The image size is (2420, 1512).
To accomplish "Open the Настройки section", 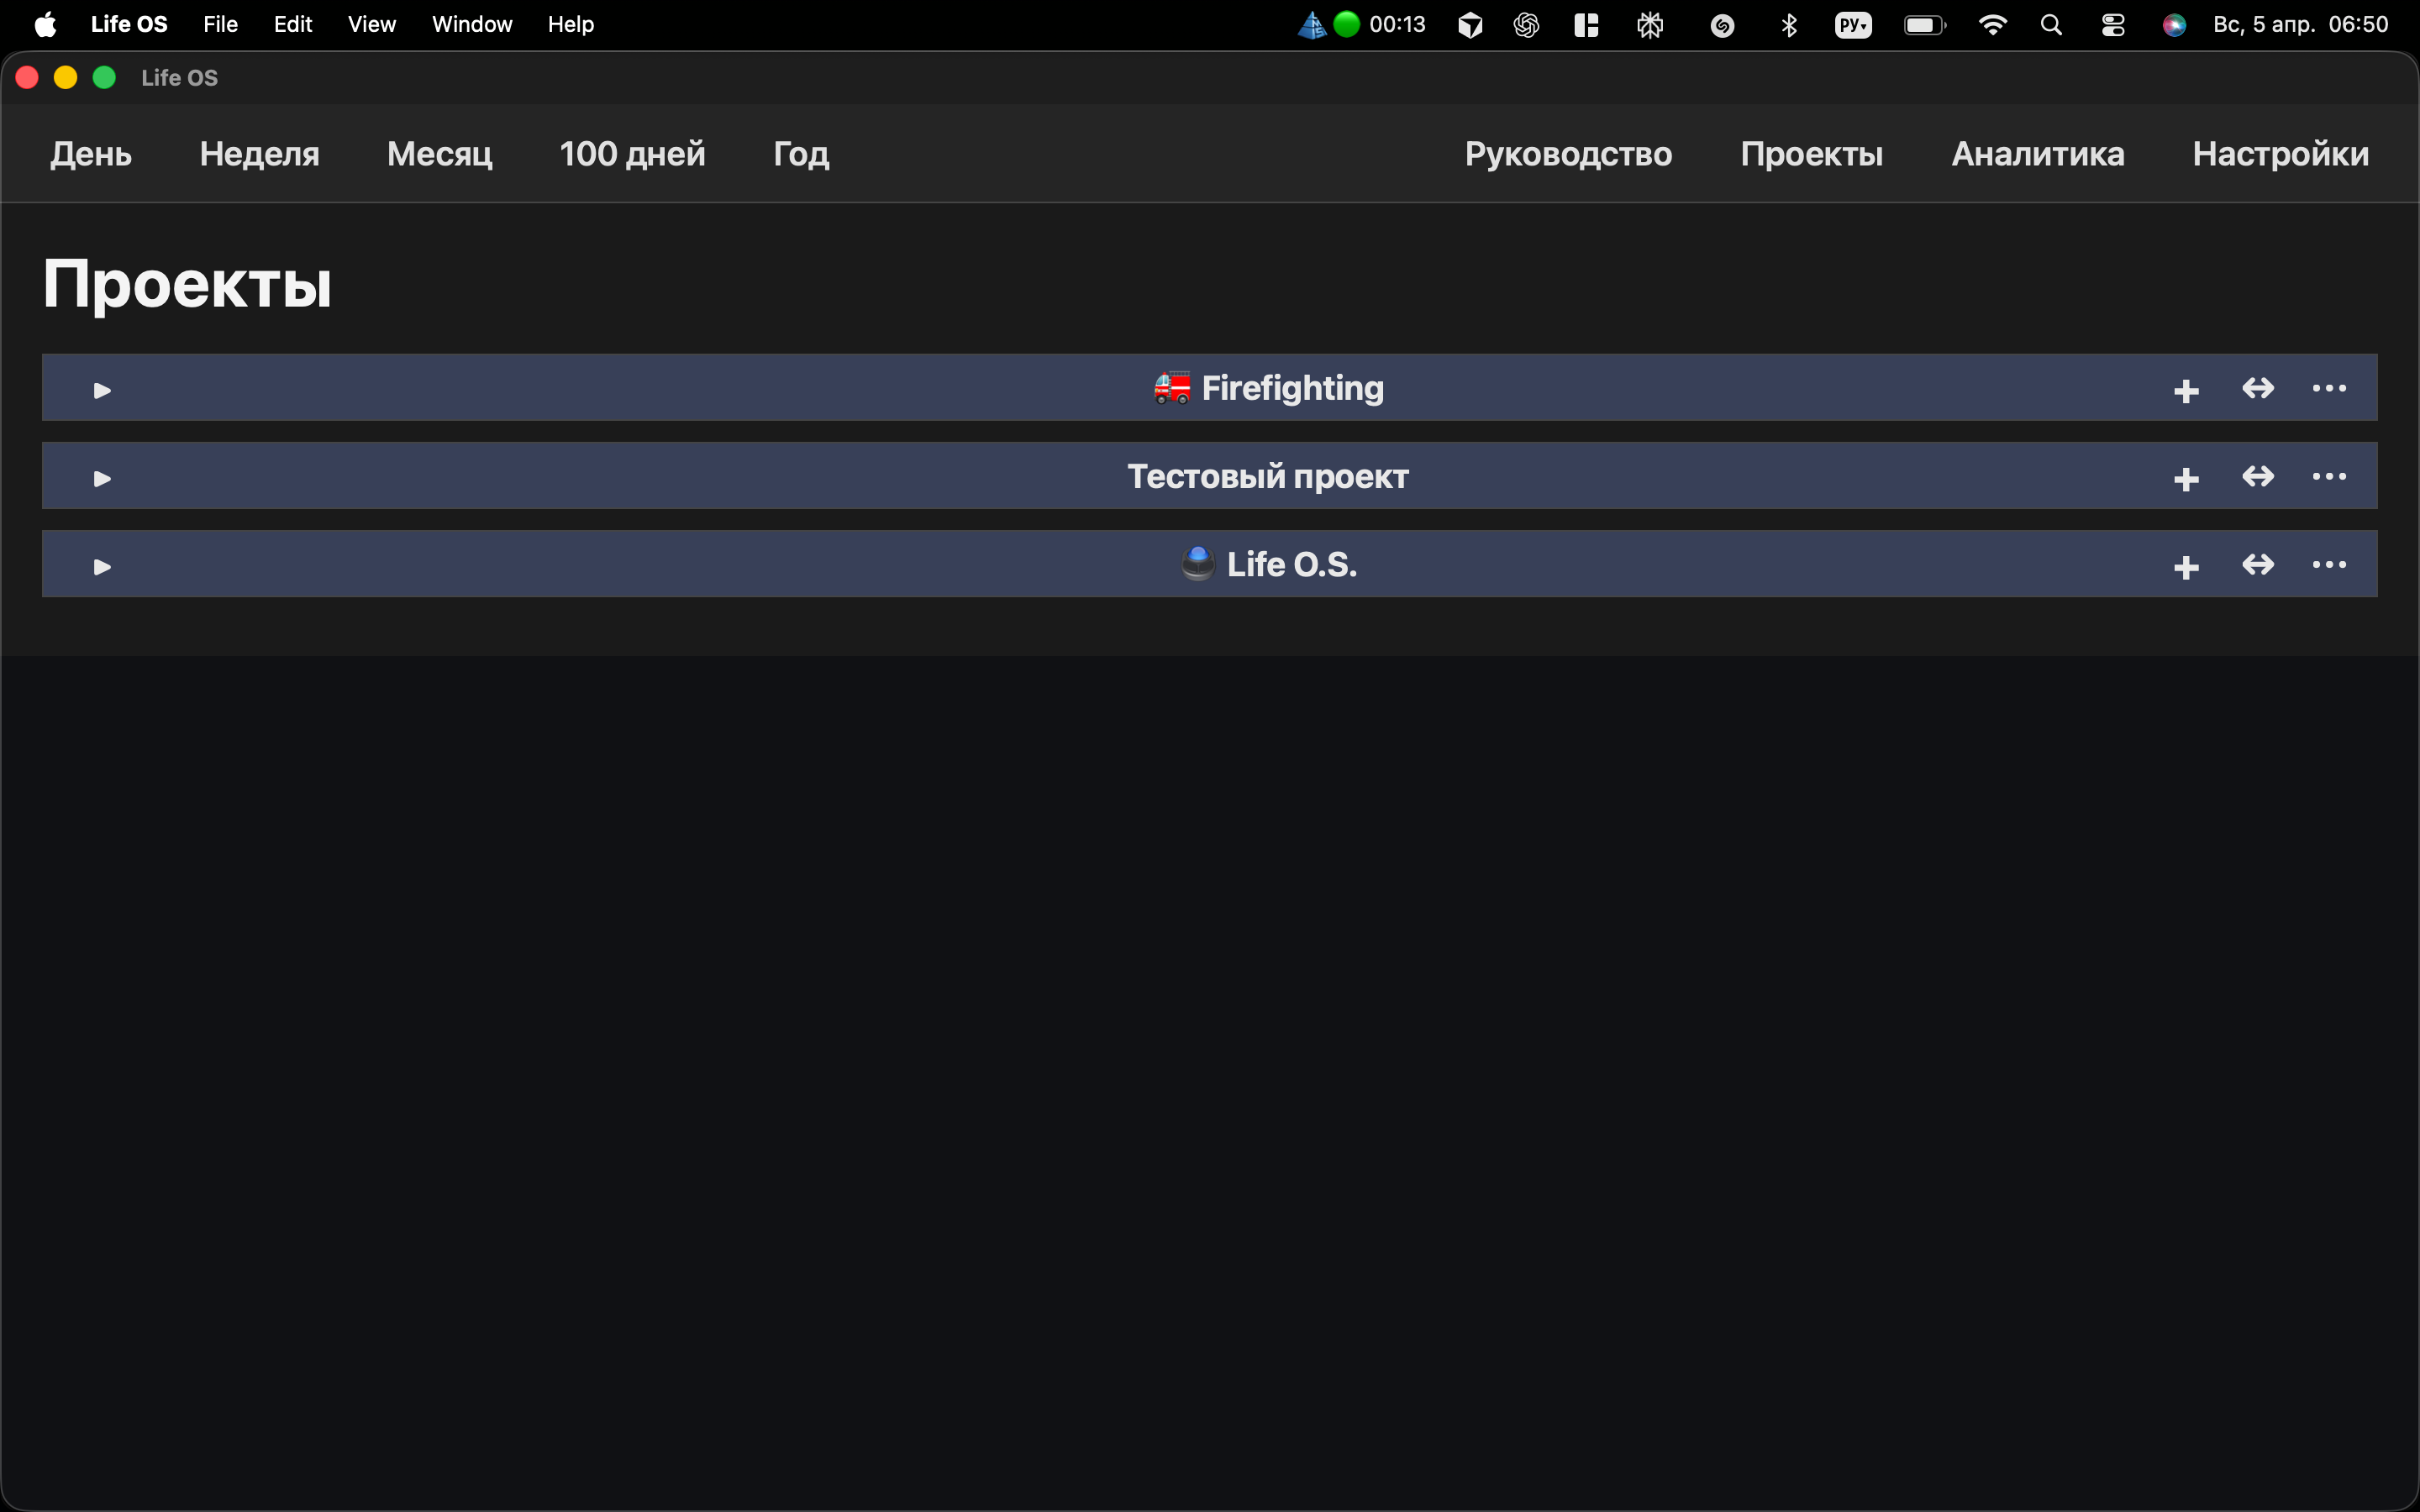I will (x=2280, y=154).
